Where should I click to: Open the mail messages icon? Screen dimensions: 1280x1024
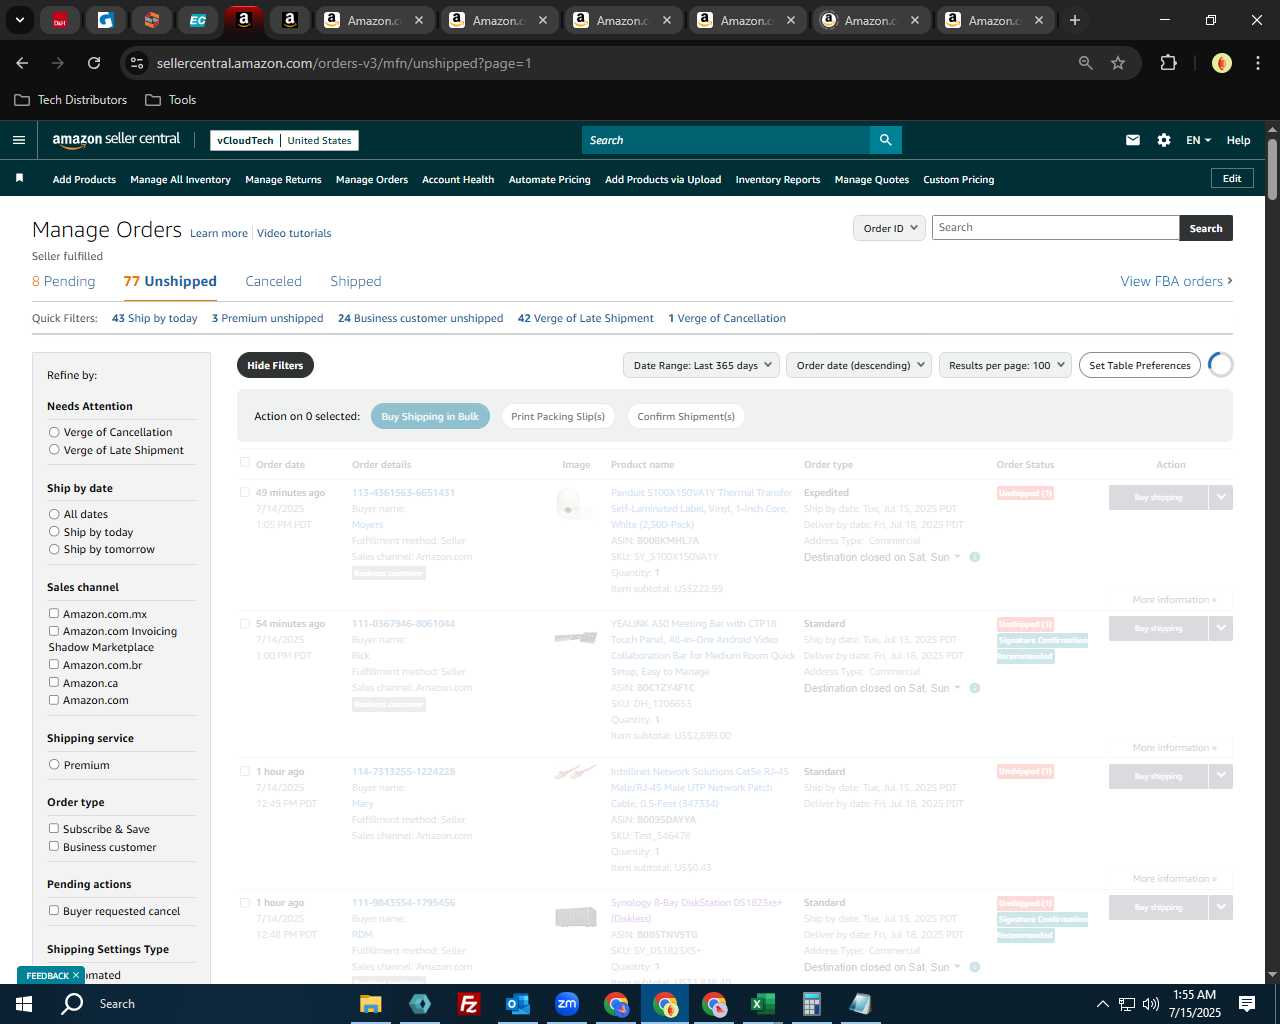[x=1133, y=140]
